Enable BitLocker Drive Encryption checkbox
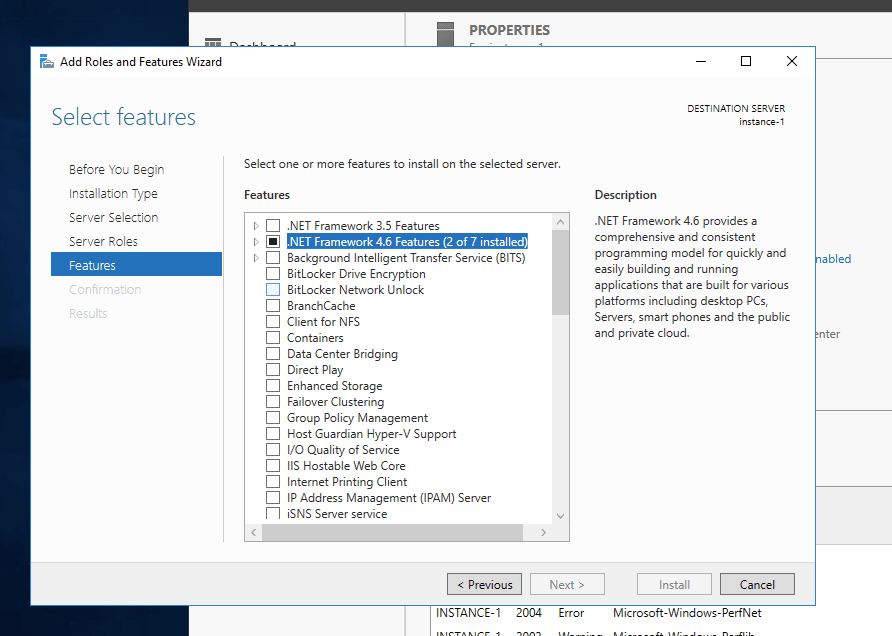 pos(273,274)
